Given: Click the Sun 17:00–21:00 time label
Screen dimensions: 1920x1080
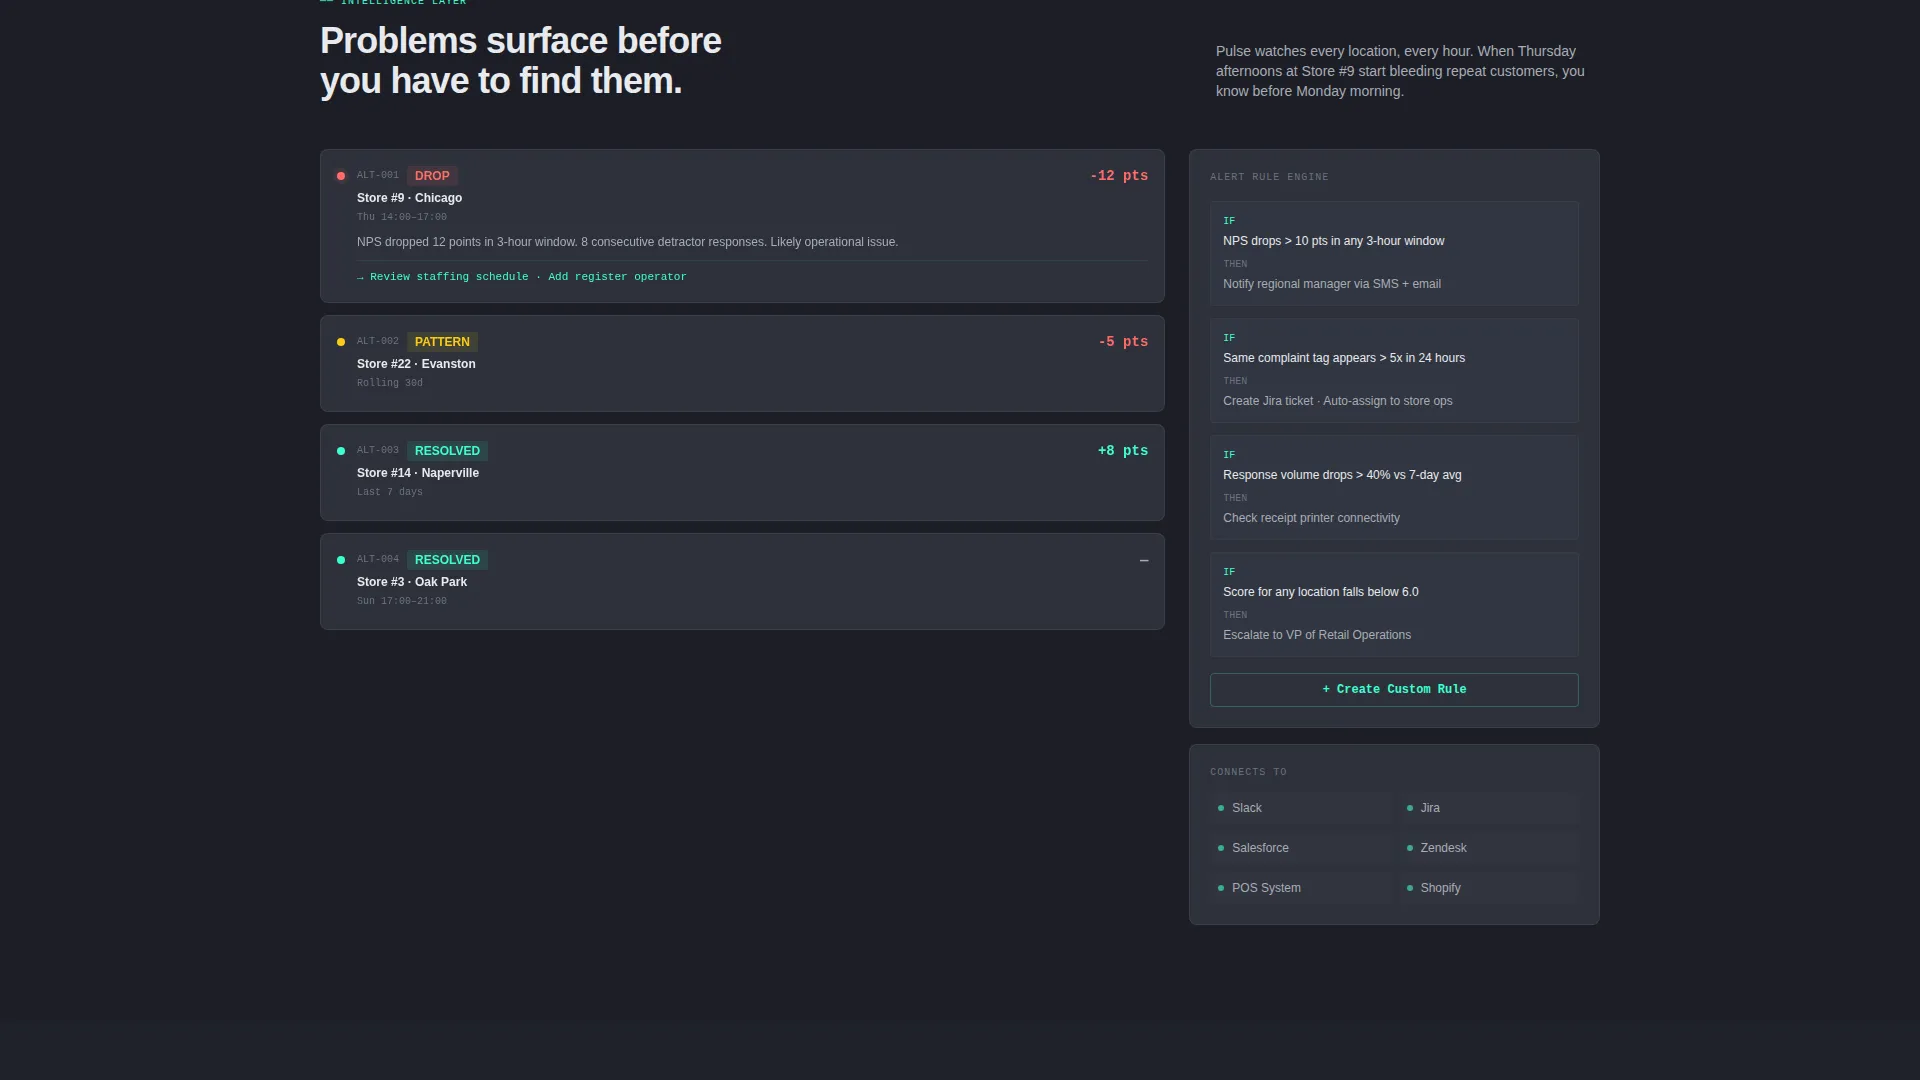Looking at the screenshot, I should (x=402, y=601).
